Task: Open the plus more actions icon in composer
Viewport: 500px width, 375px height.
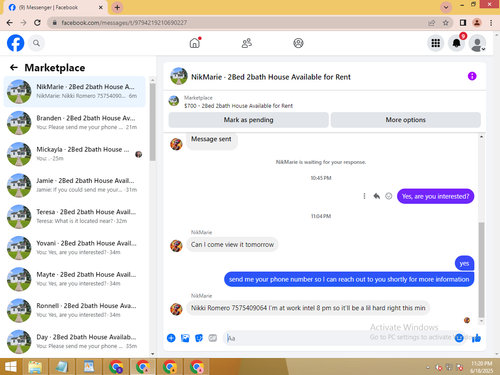Action: click(171, 338)
